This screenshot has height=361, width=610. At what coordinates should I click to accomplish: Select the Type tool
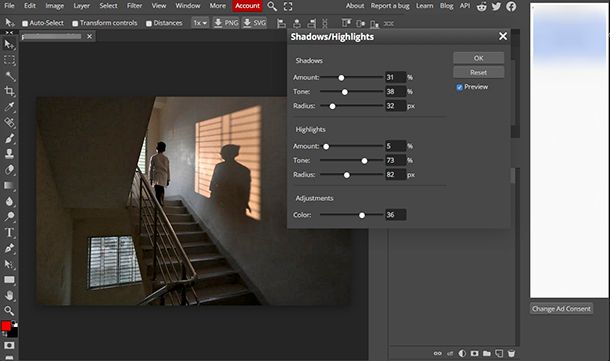[x=9, y=232]
